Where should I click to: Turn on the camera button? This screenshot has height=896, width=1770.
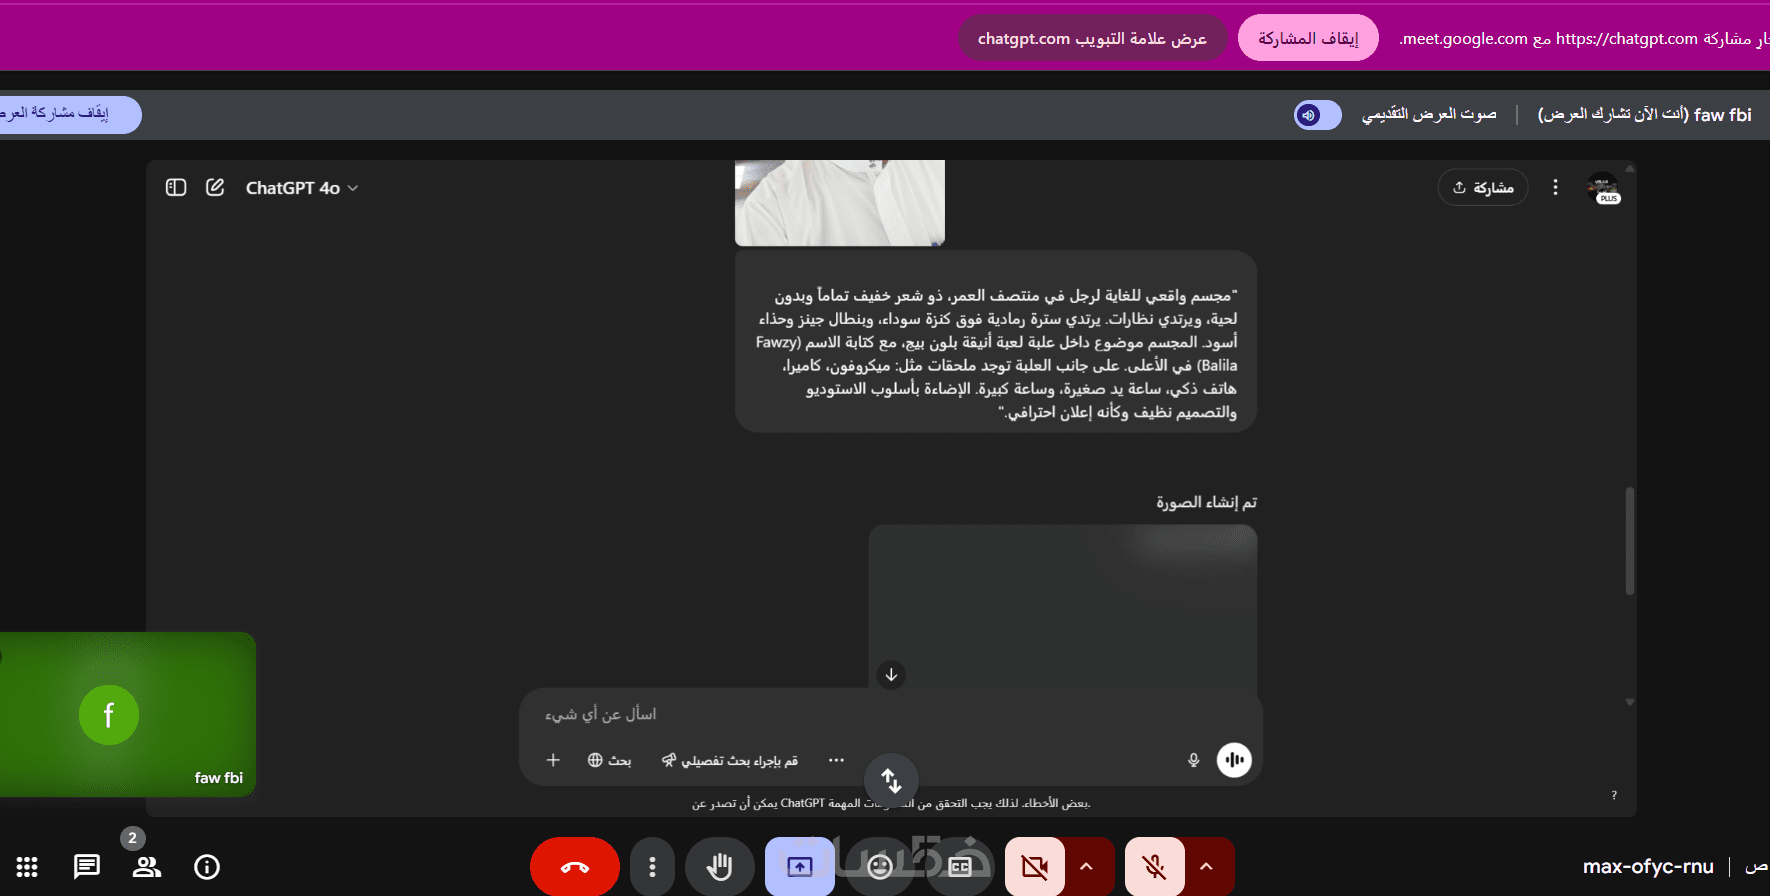pos(1035,867)
